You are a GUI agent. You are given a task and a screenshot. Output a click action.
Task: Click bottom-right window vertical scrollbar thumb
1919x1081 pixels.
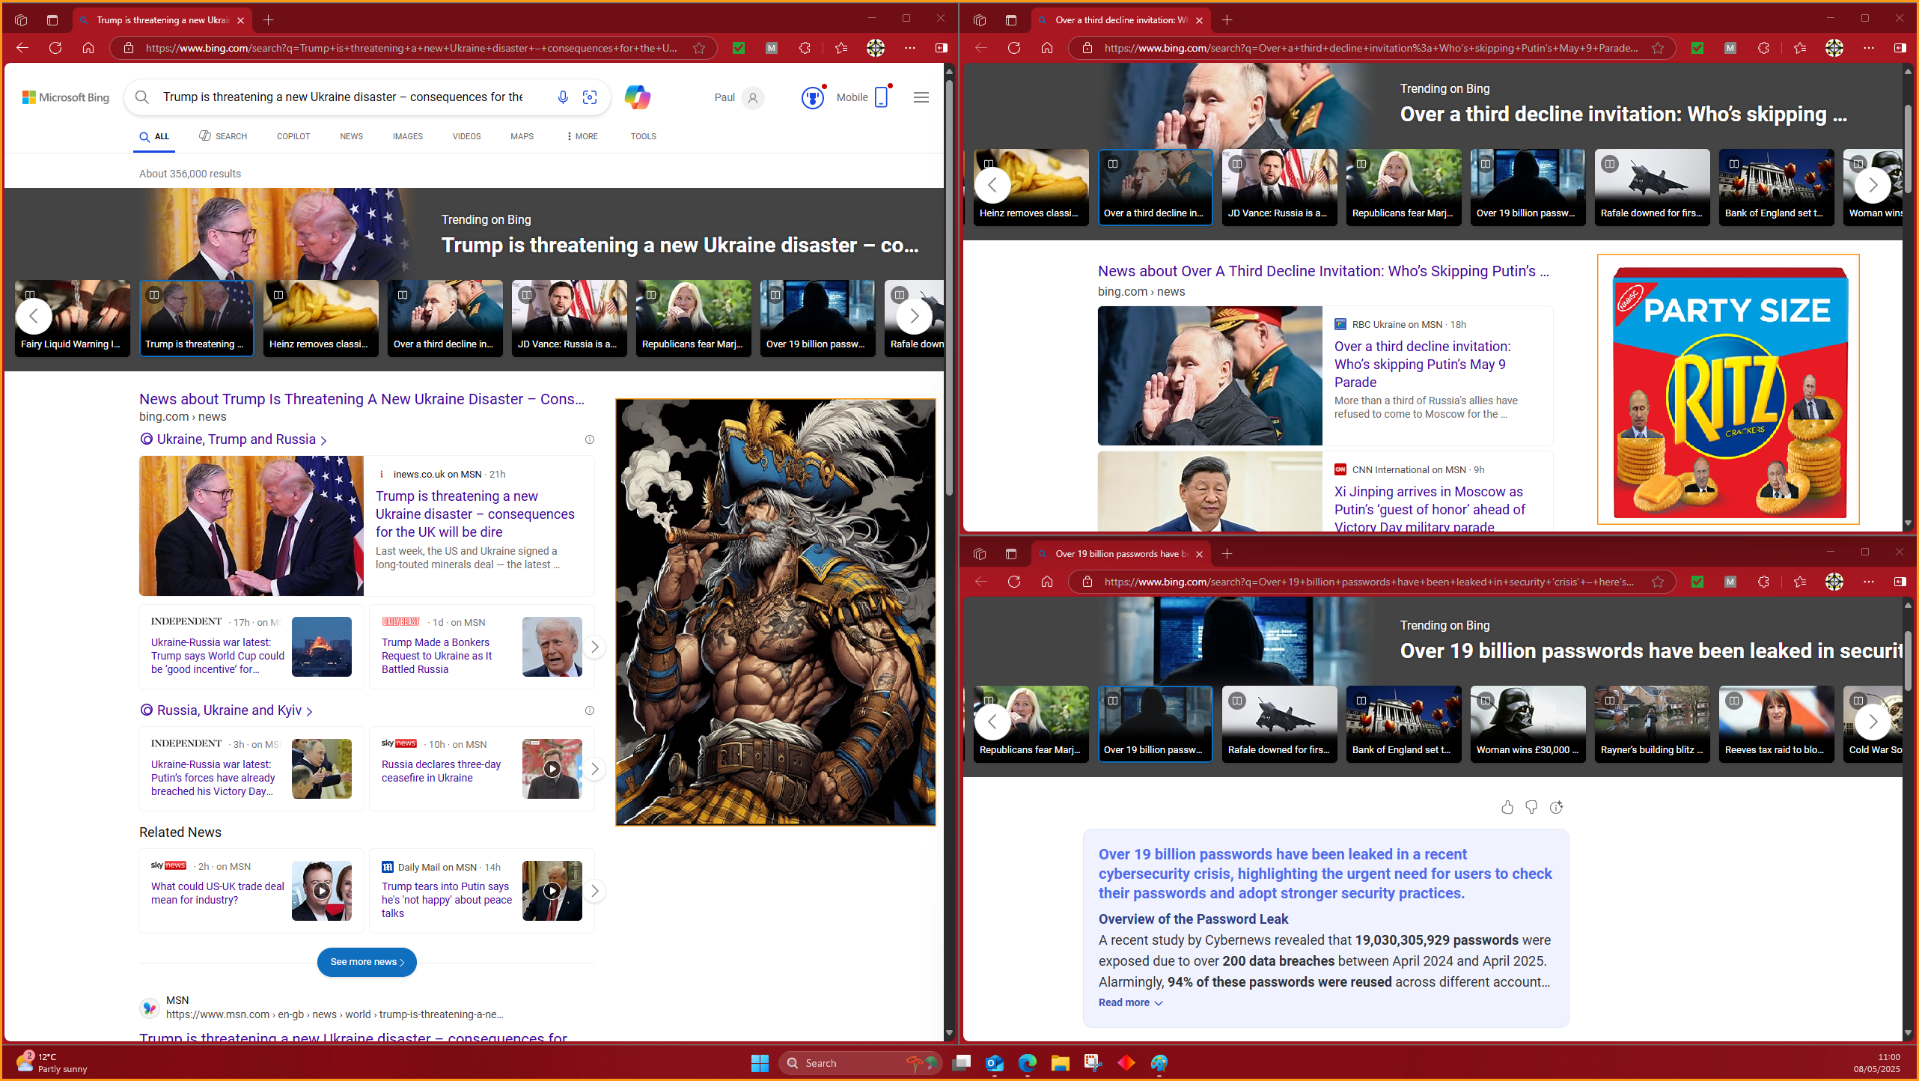pyautogui.click(x=1908, y=660)
